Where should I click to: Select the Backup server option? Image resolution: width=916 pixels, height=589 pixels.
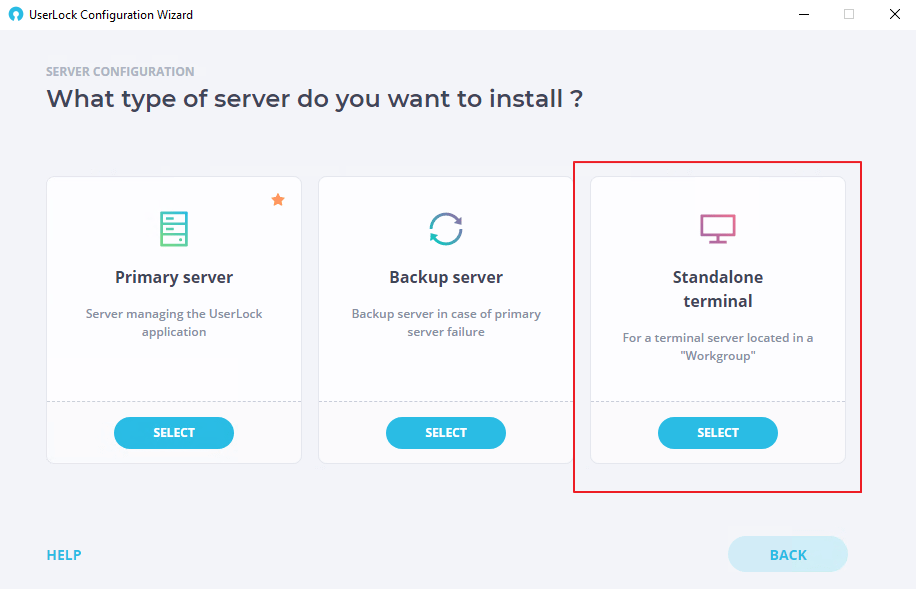tap(446, 433)
